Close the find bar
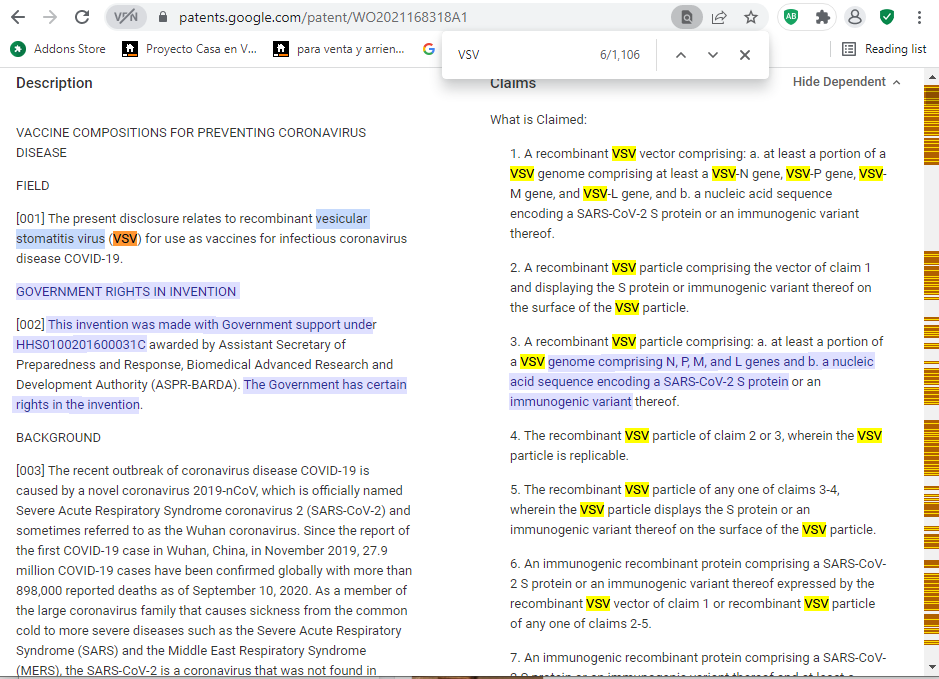 [x=745, y=55]
